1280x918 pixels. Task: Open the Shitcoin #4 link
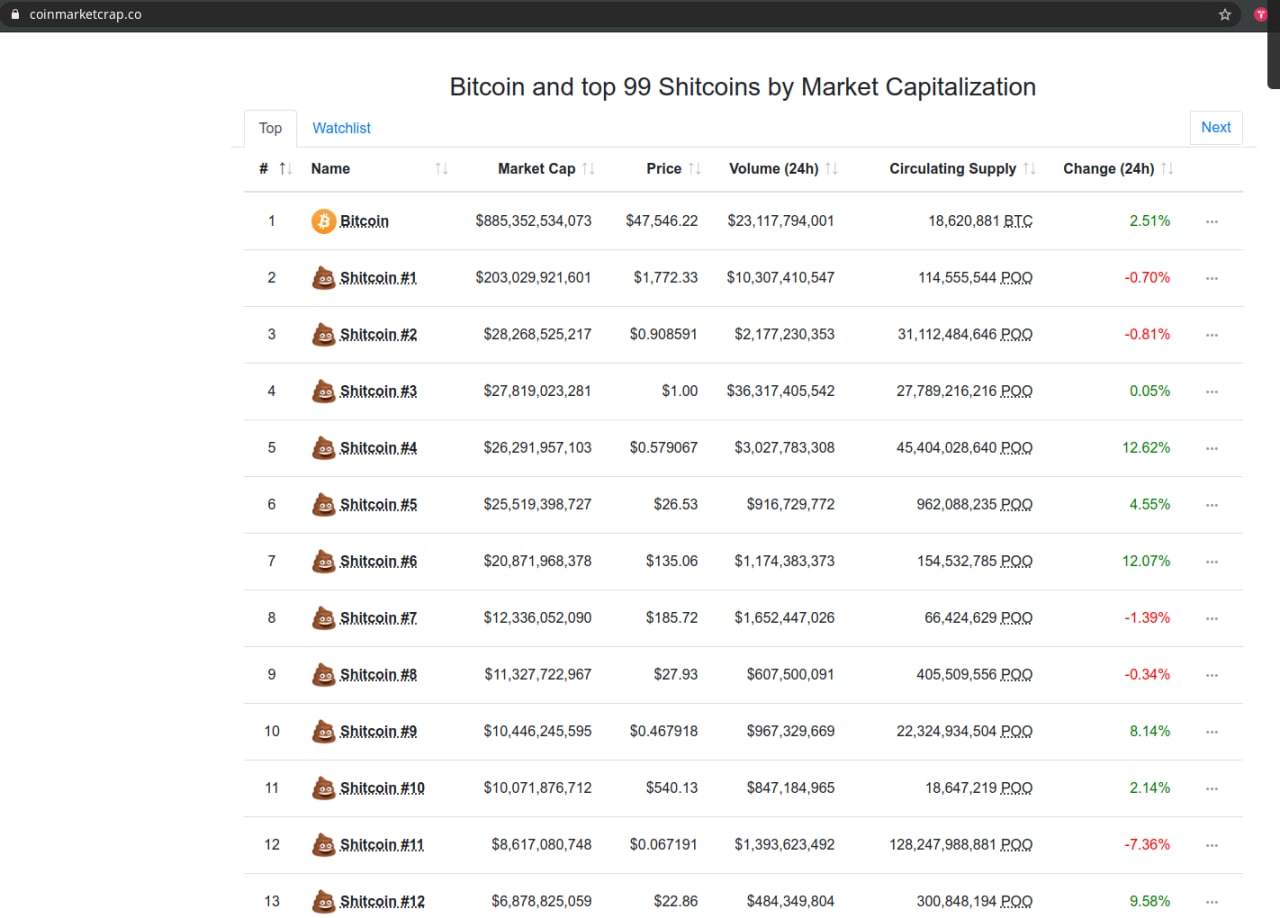pos(378,448)
